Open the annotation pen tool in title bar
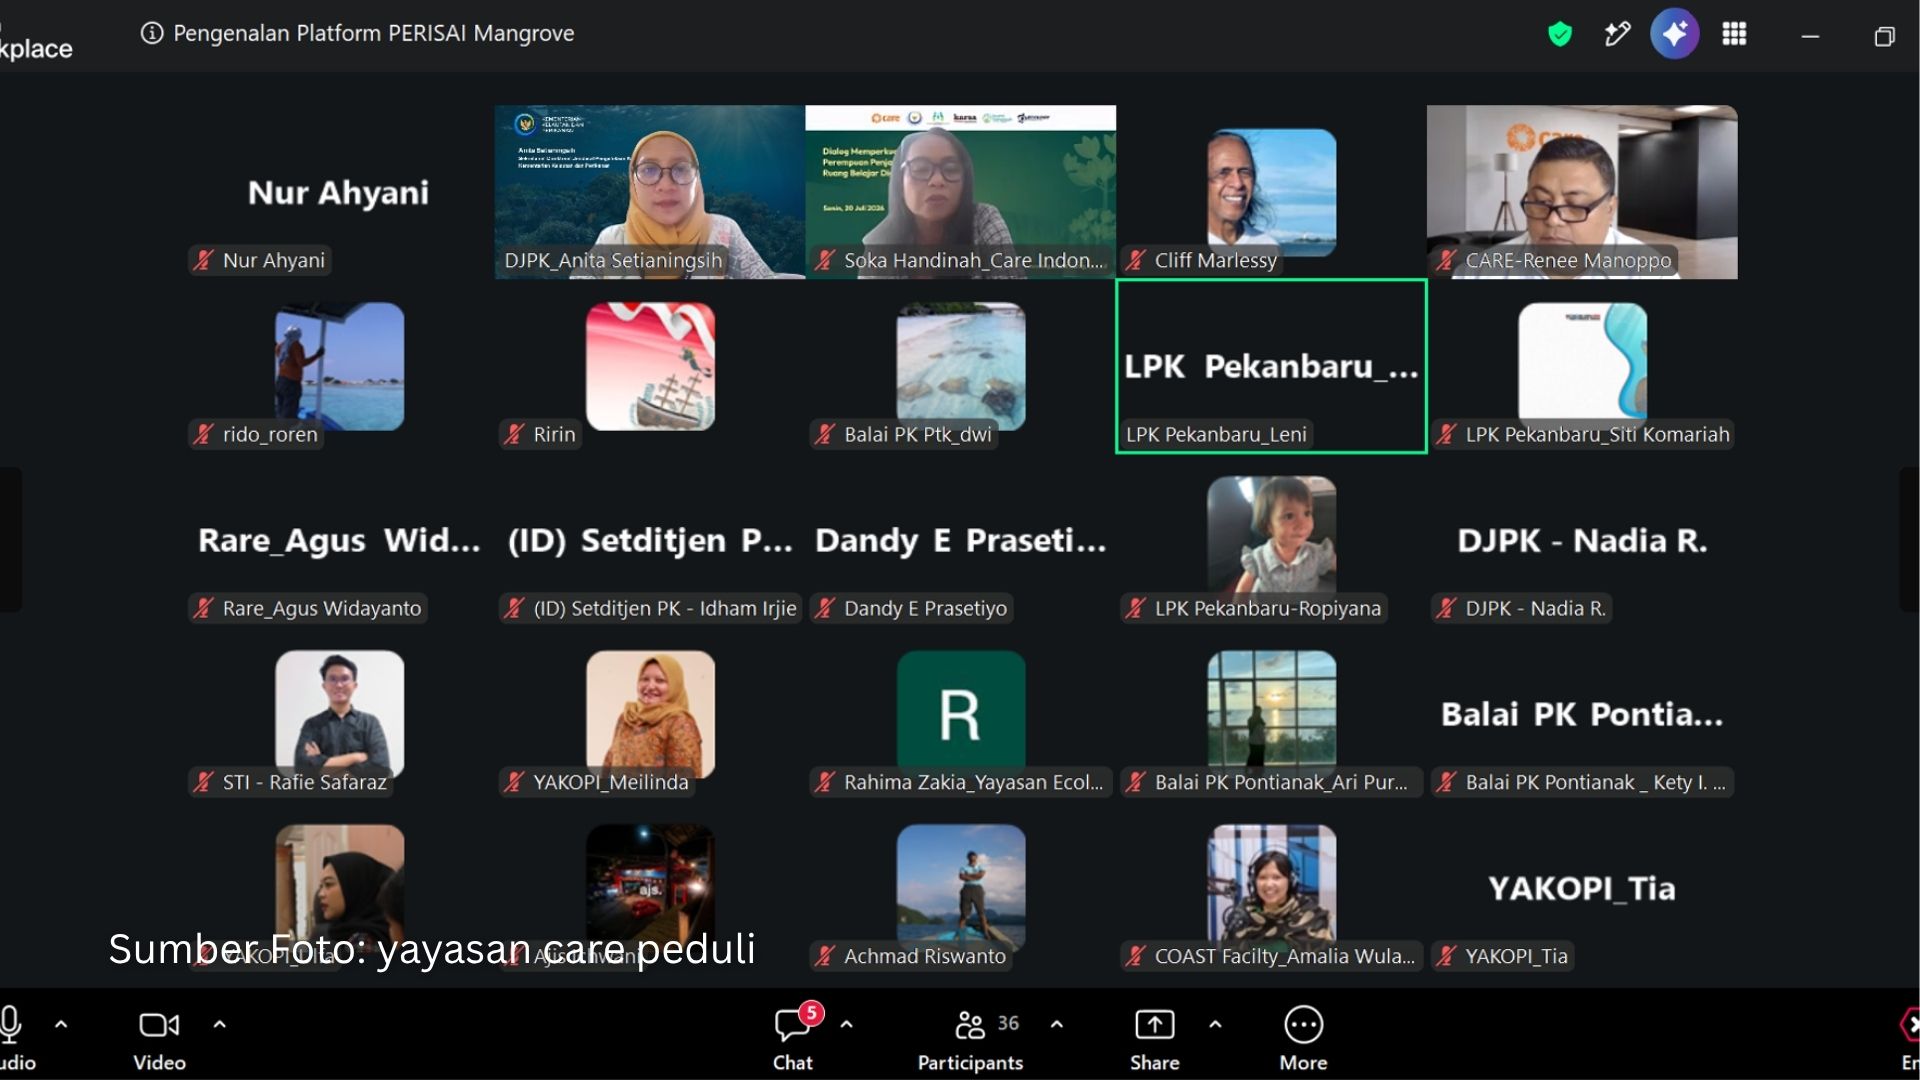Screen dimensions: 1920x1080 (1617, 34)
